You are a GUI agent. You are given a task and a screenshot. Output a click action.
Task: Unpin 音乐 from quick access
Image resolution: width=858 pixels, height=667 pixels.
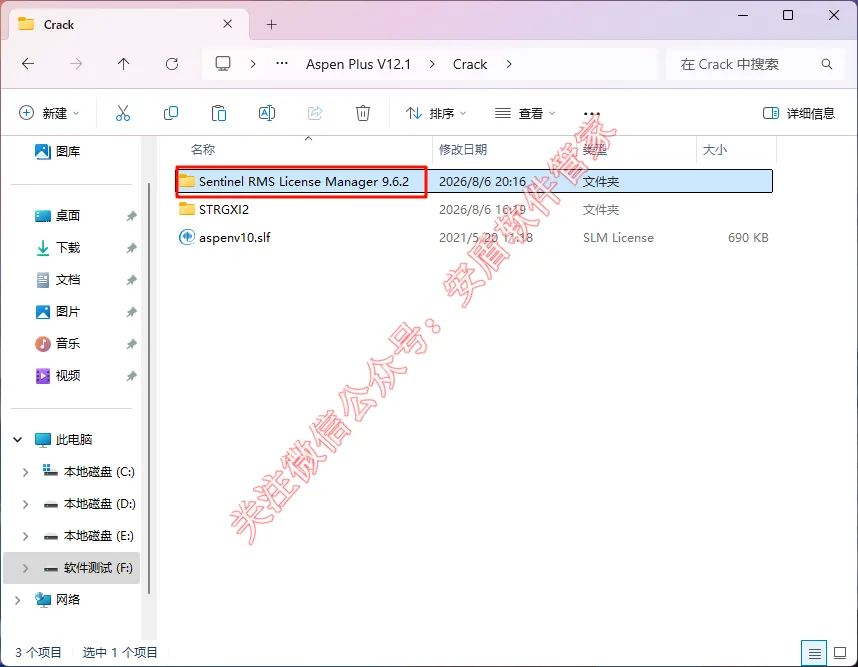point(131,344)
